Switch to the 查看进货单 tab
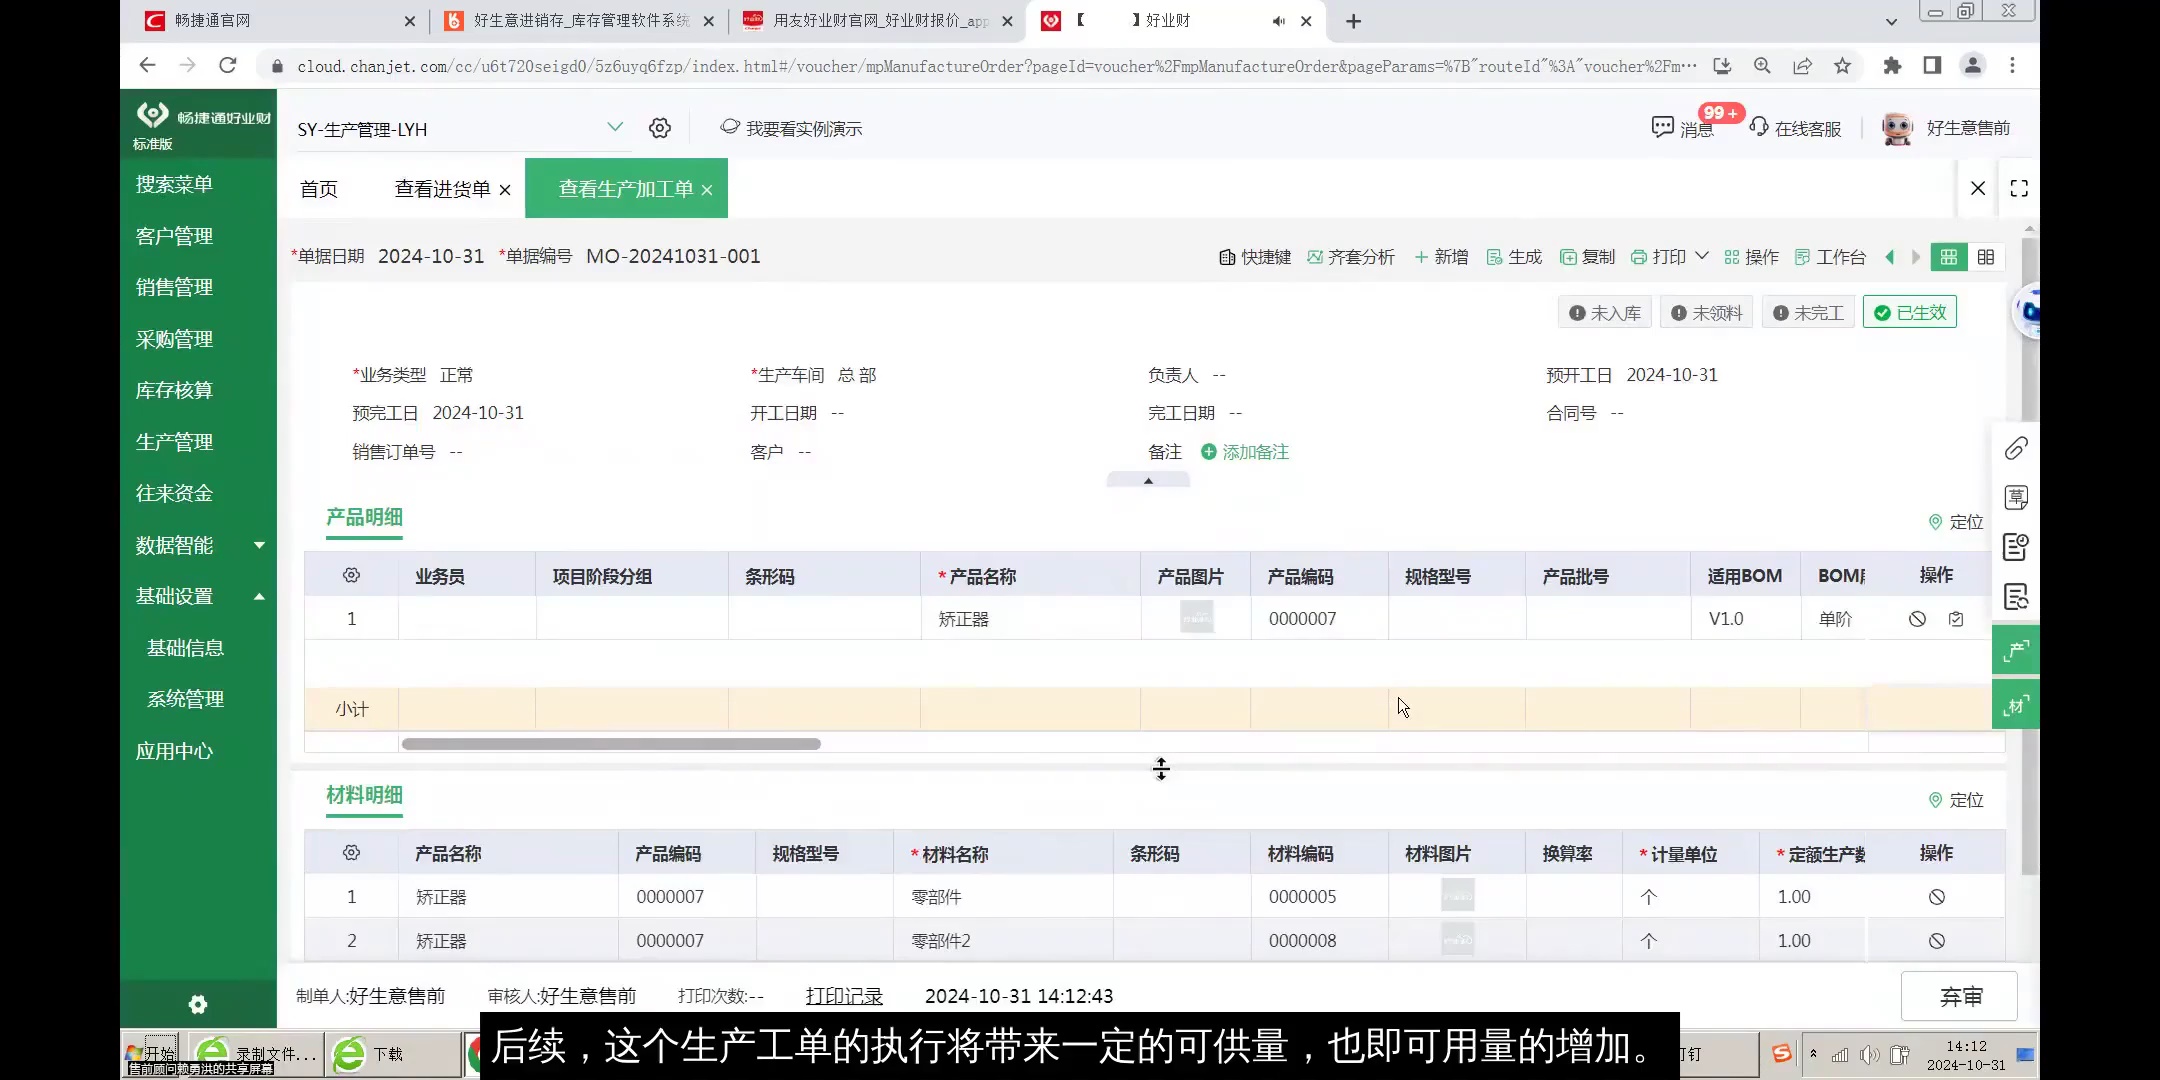 (x=442, y=188)
